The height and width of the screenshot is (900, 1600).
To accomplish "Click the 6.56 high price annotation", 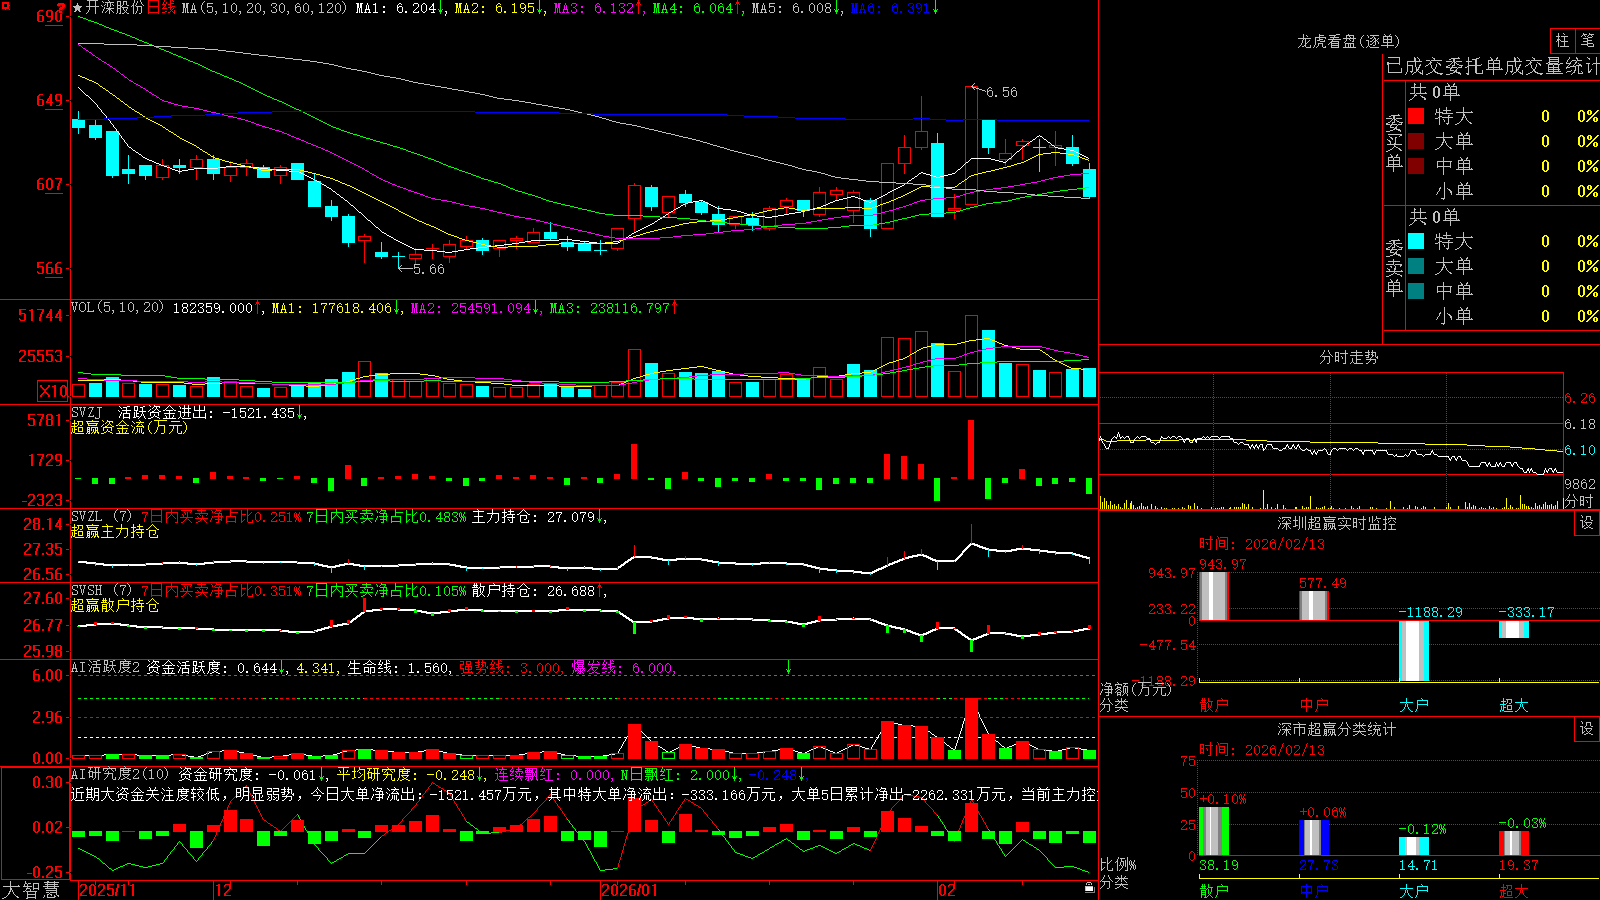I will coord(1001,92).
